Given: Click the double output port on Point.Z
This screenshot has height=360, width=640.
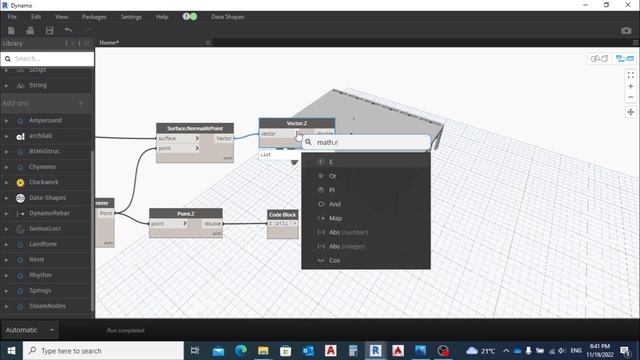Looking at the screenshot, I should tap(212, 224).
